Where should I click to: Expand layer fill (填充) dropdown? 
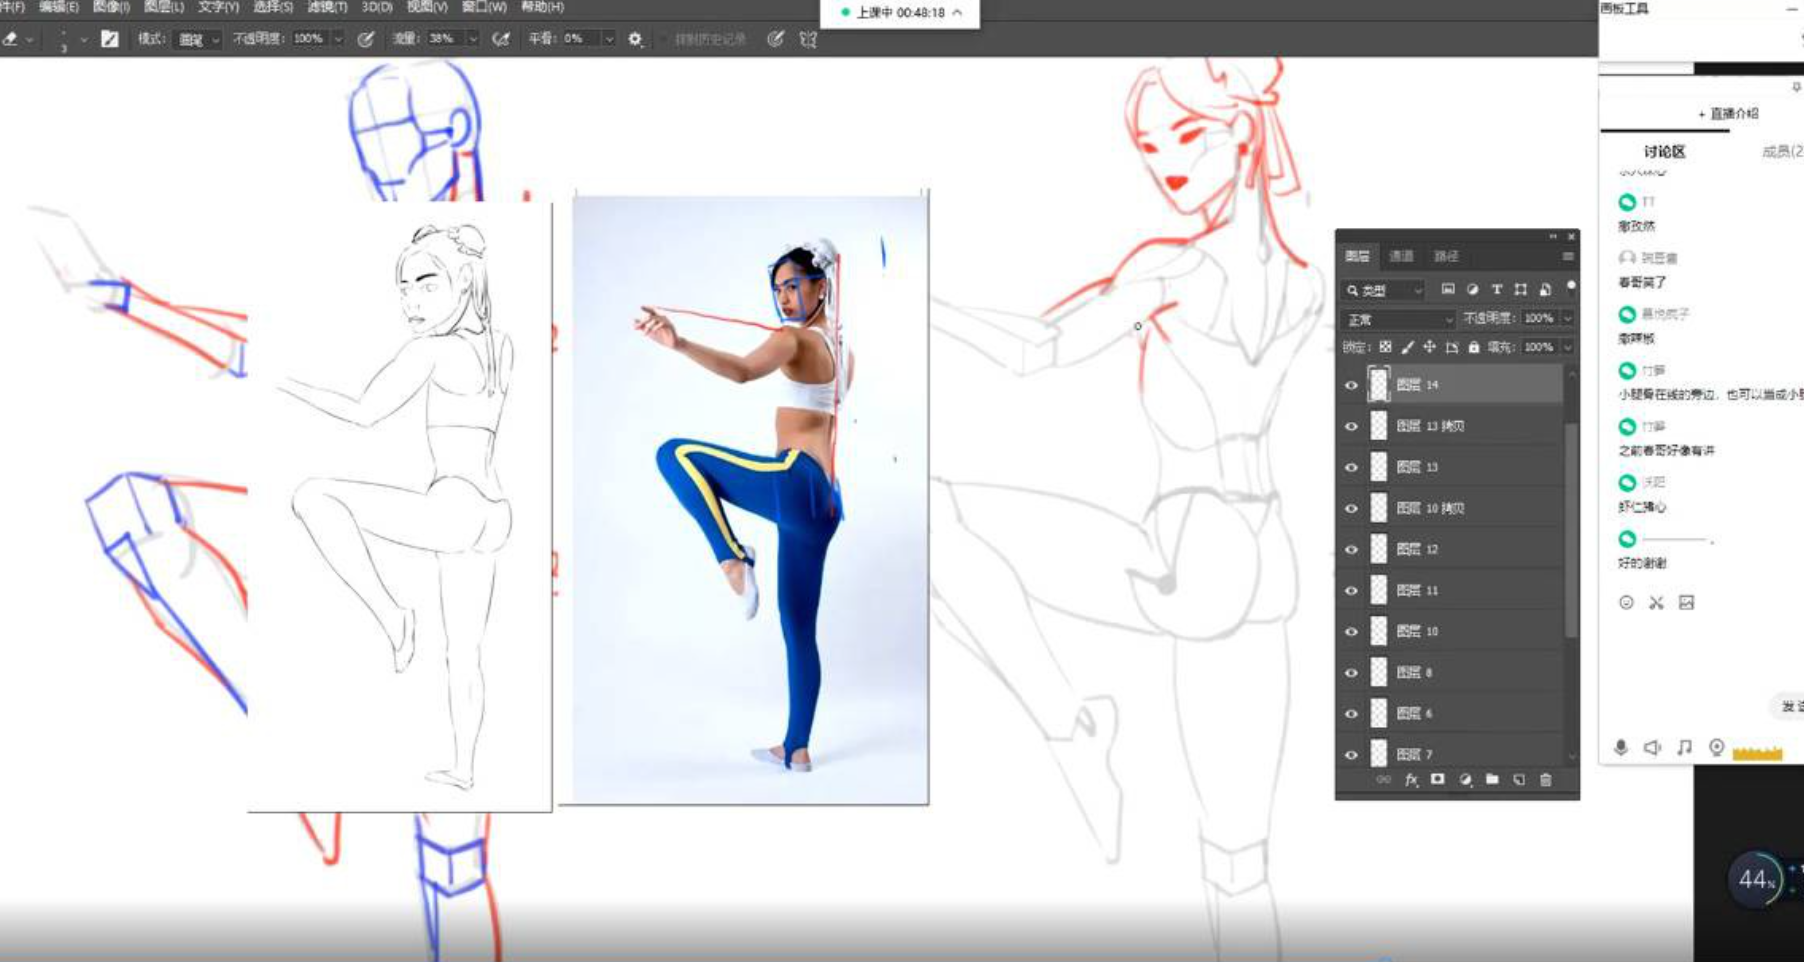coord(1567,347)
